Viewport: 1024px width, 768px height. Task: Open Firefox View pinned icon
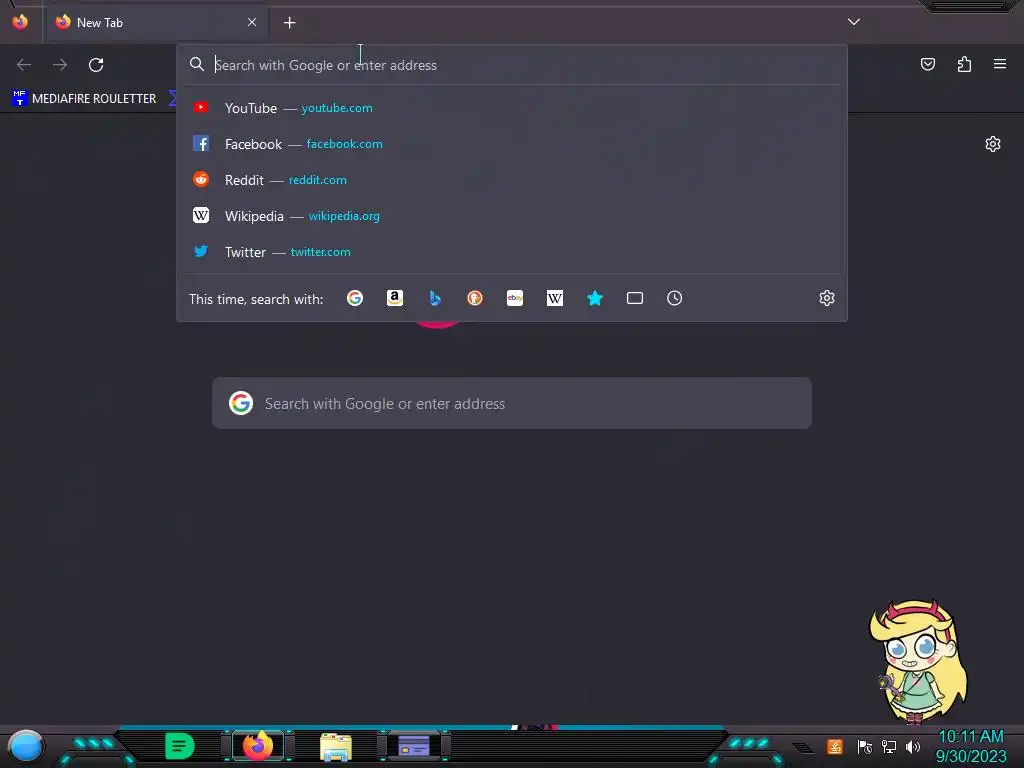[20, 22]
